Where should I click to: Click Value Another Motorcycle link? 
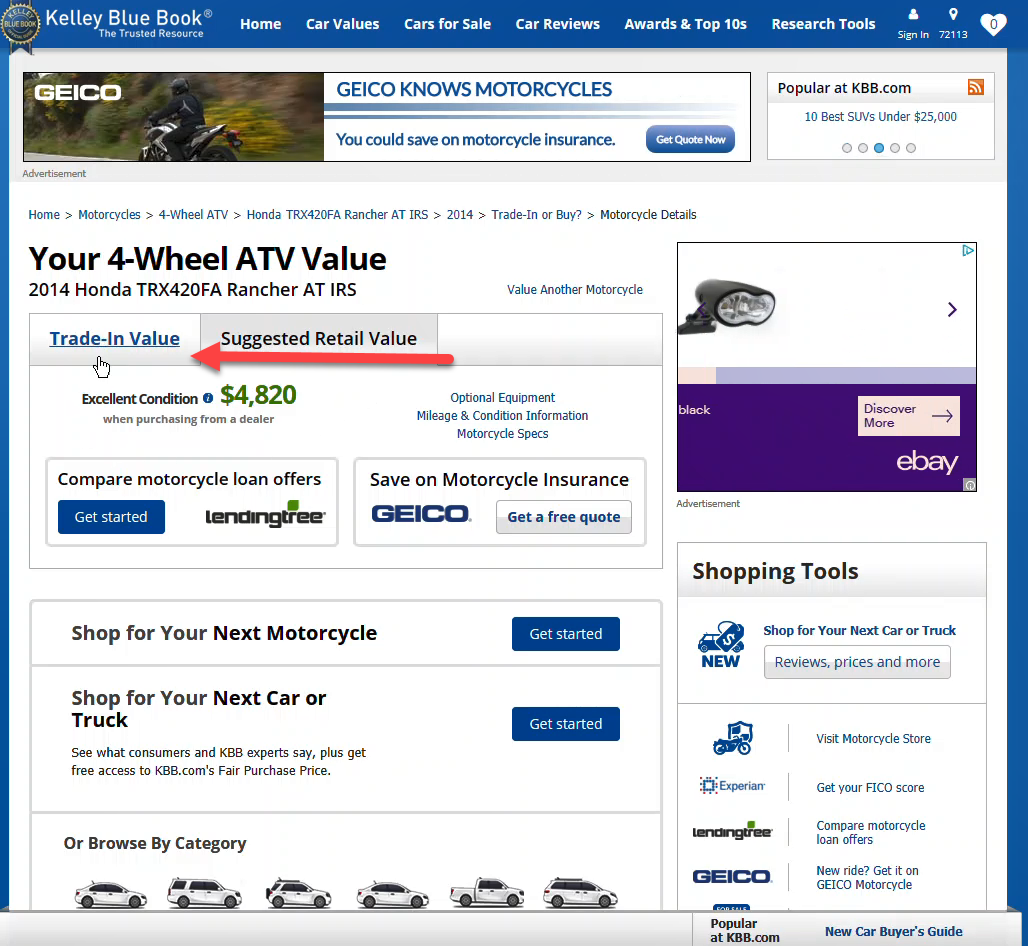click(x=574, y=290)
